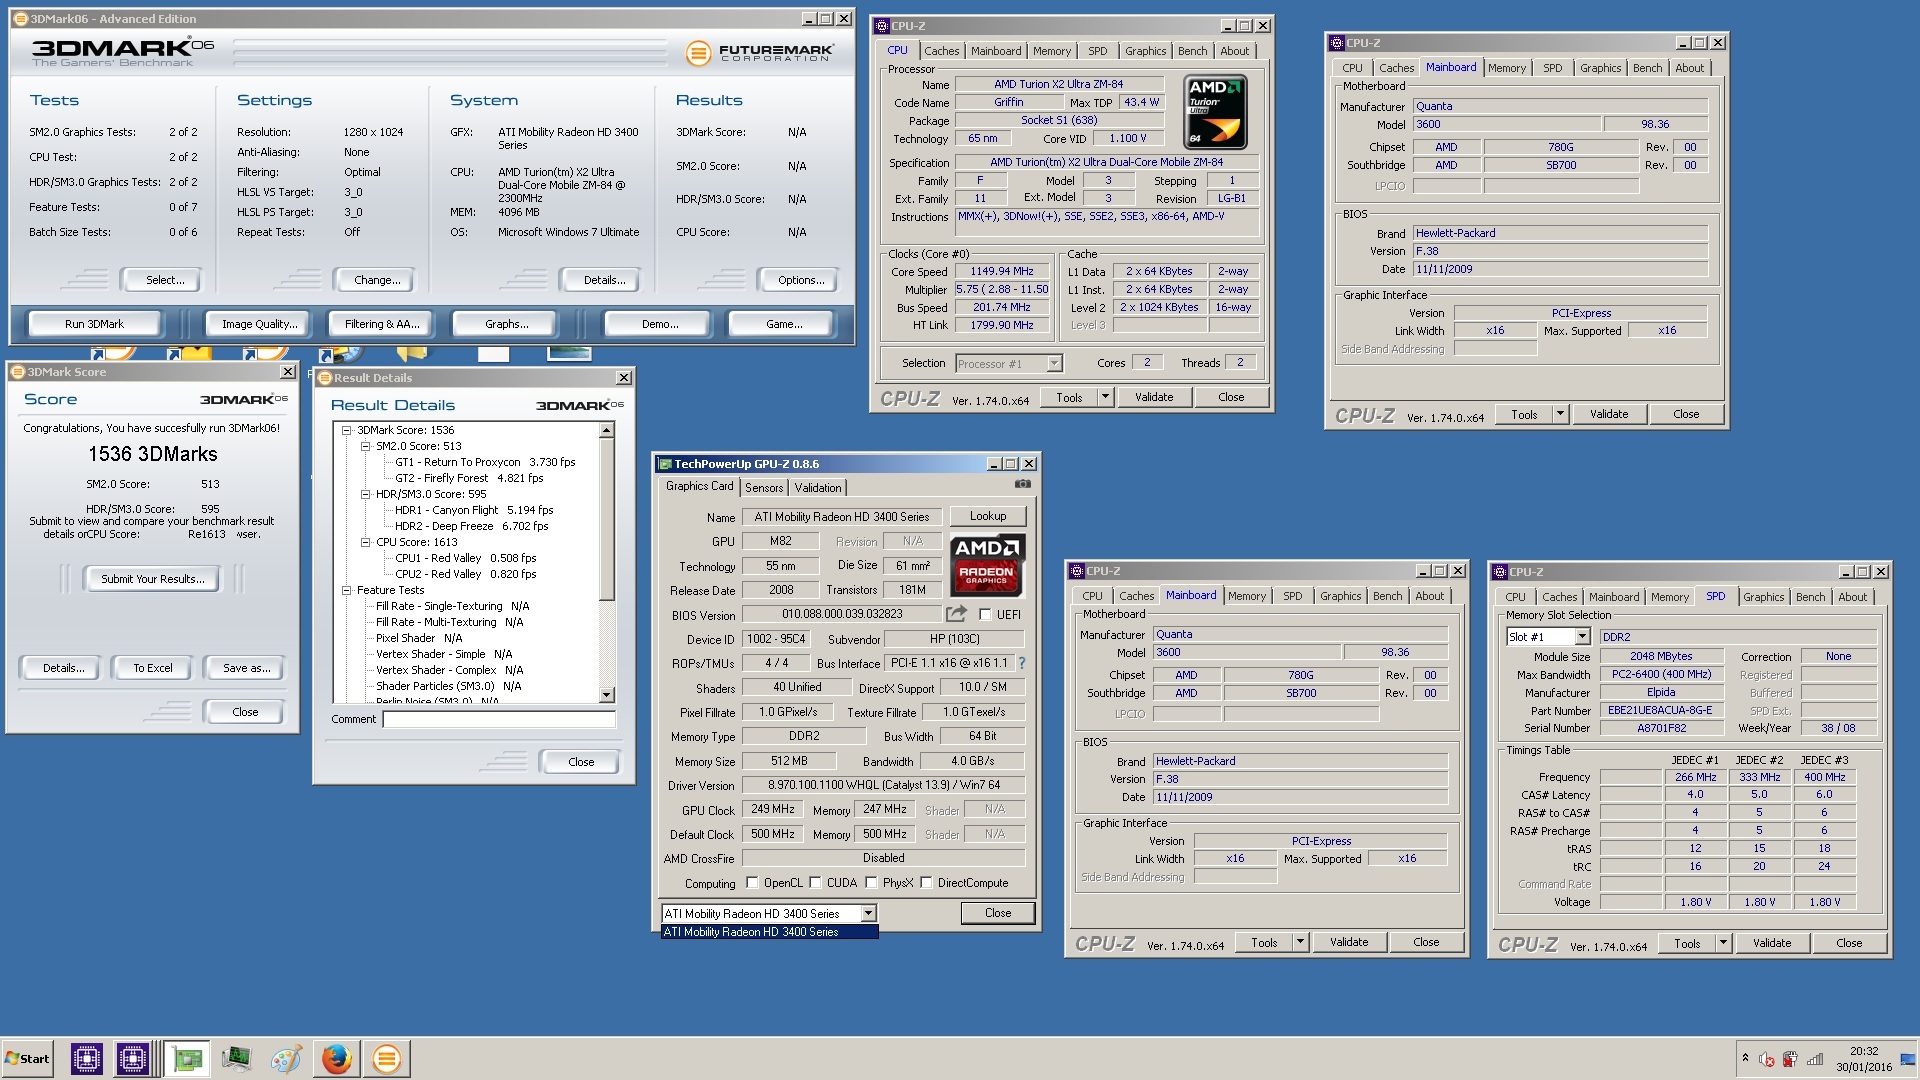Click Submit Your Results... button
Screen dimensions: 1920x1080
[x=153, y=579]
